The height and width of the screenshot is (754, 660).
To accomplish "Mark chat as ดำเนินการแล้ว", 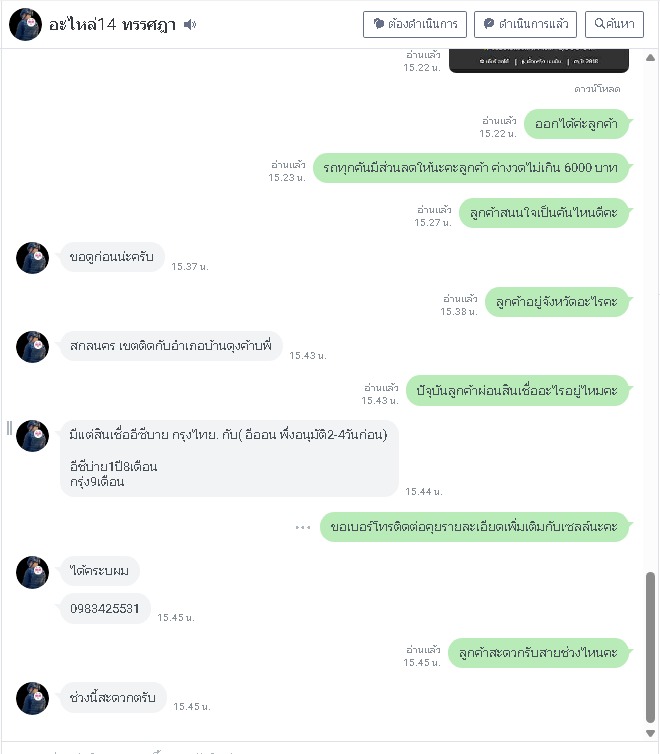I will [525, 24].
